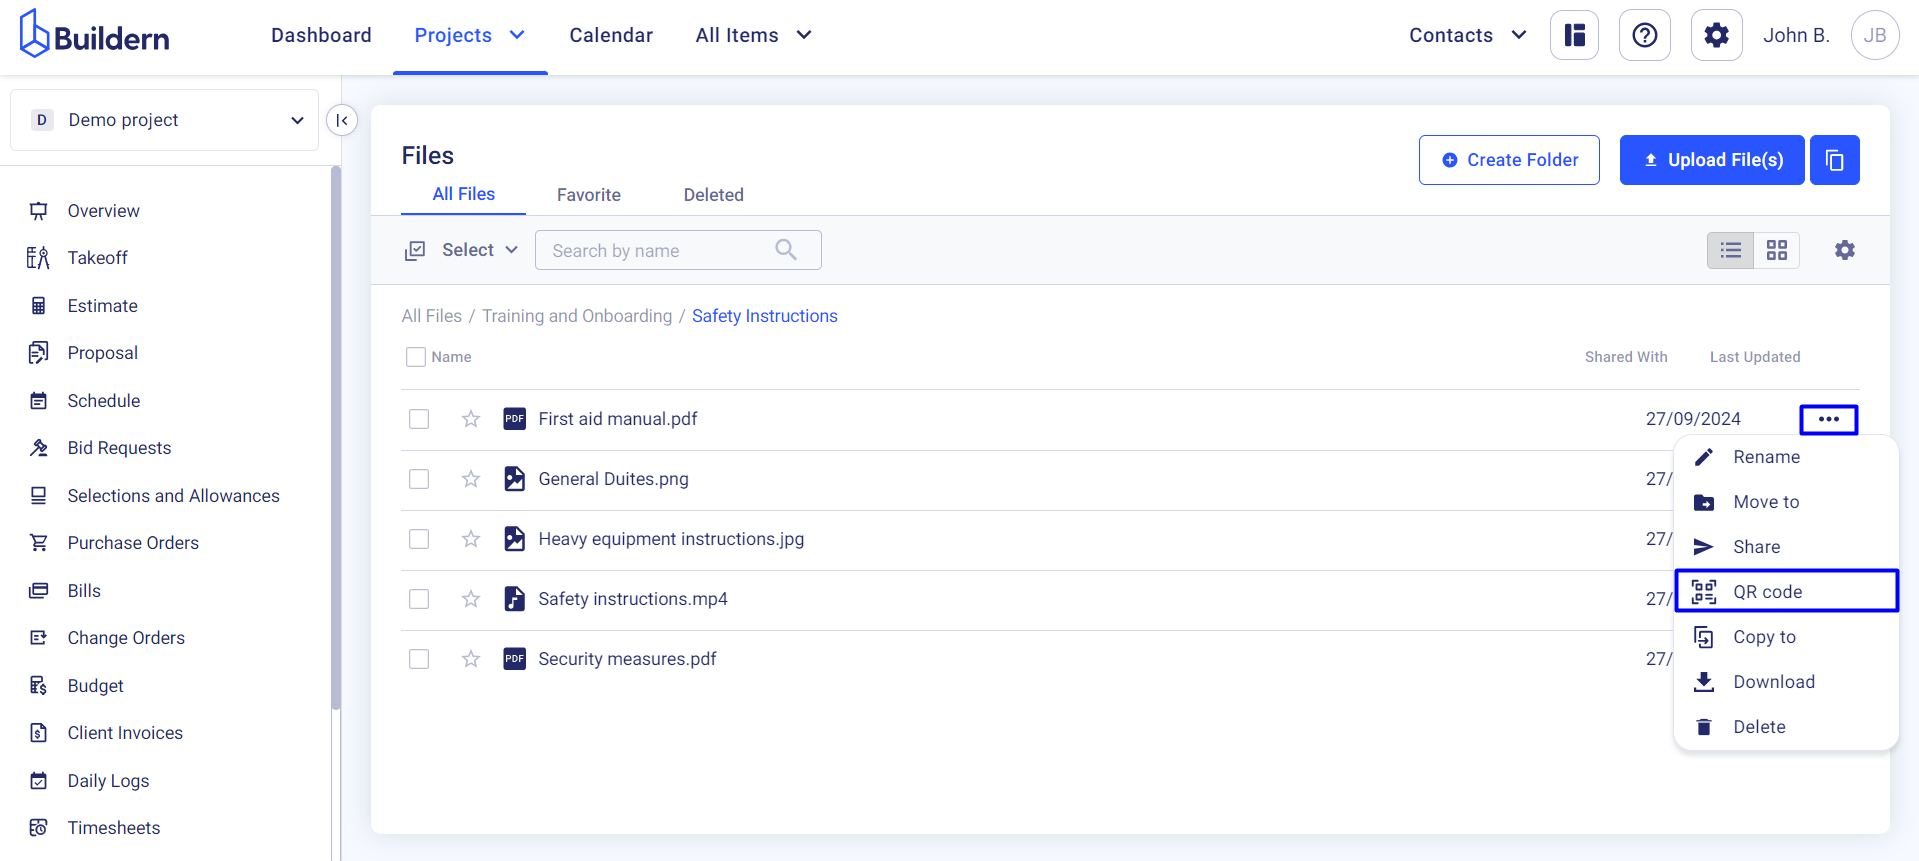
Task: Switch to list view layout
Action: [x=1730, y=250]
